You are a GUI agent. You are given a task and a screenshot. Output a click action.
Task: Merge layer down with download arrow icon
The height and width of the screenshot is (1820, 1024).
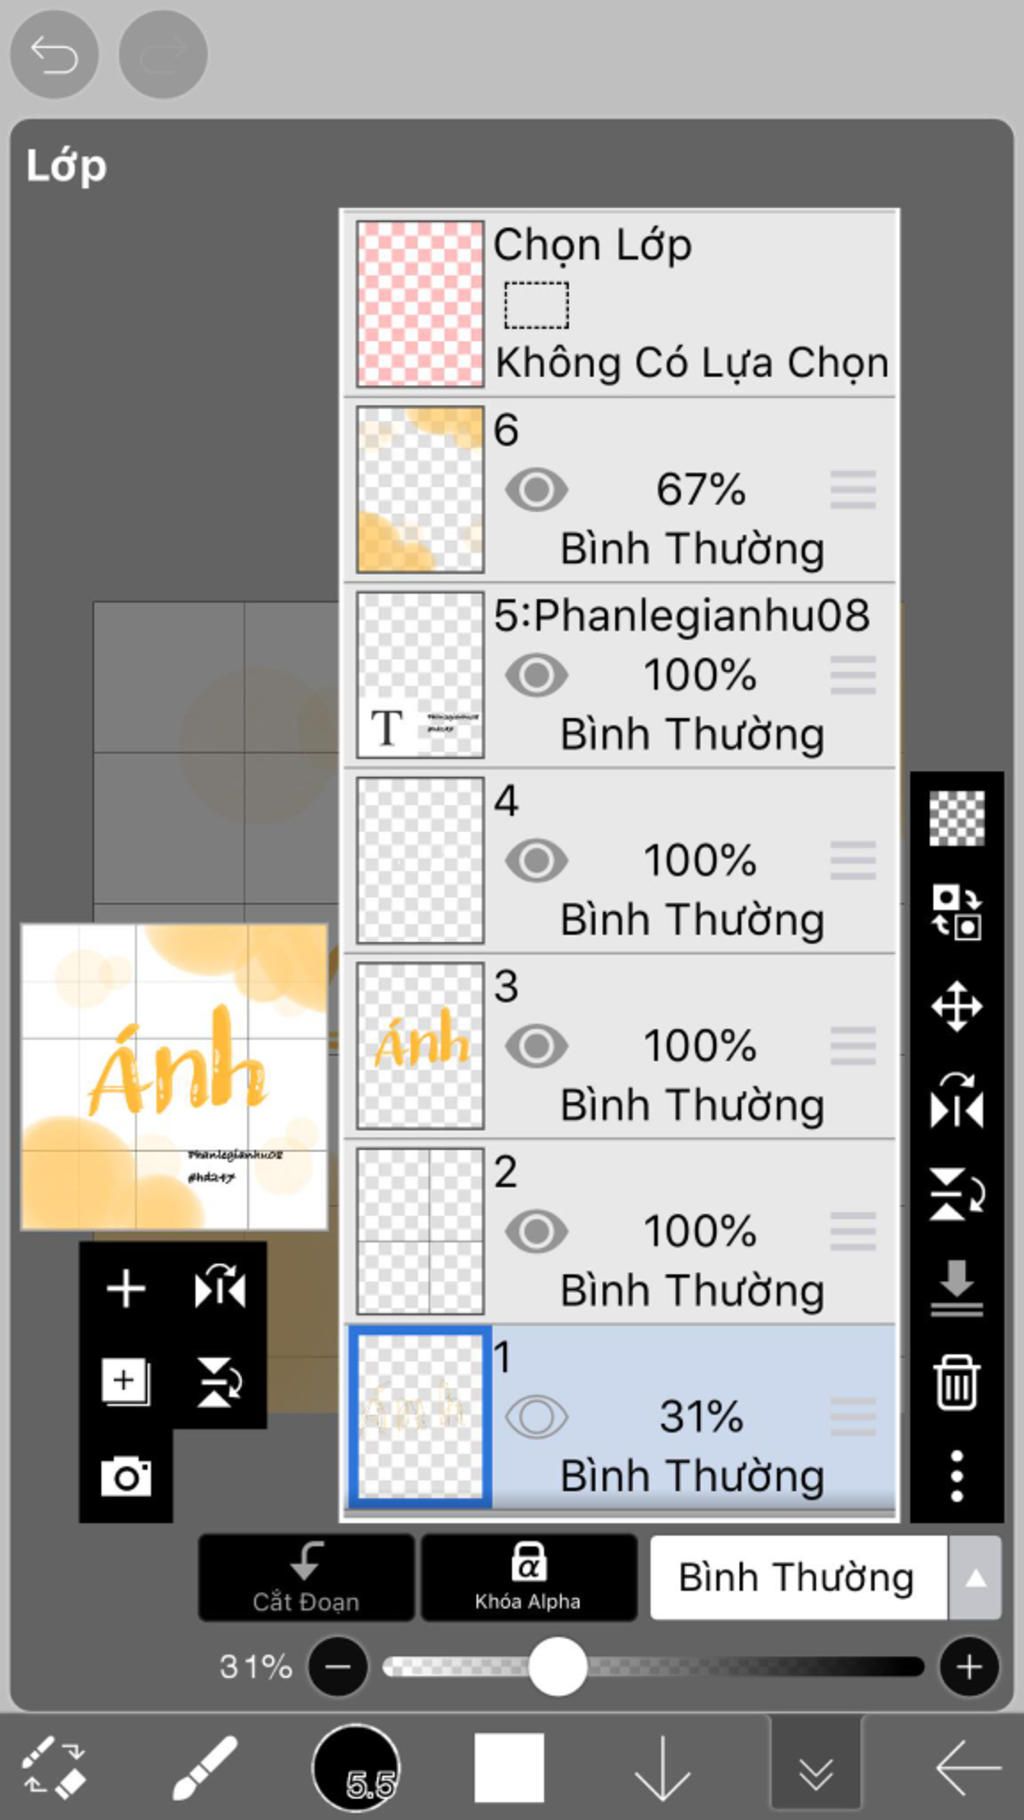956,1288
